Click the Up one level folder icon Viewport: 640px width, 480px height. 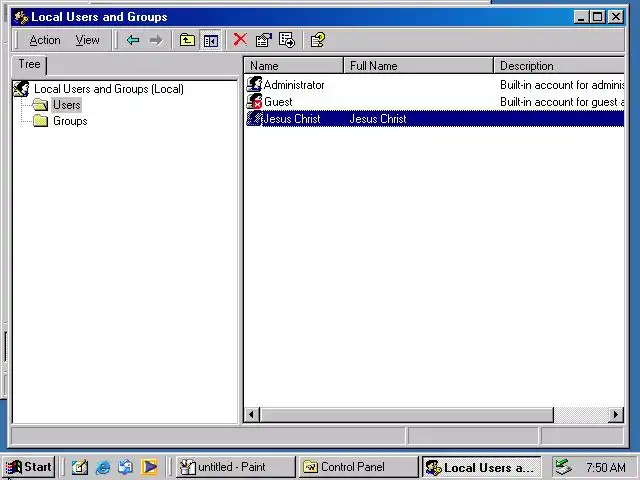point(187,40)
